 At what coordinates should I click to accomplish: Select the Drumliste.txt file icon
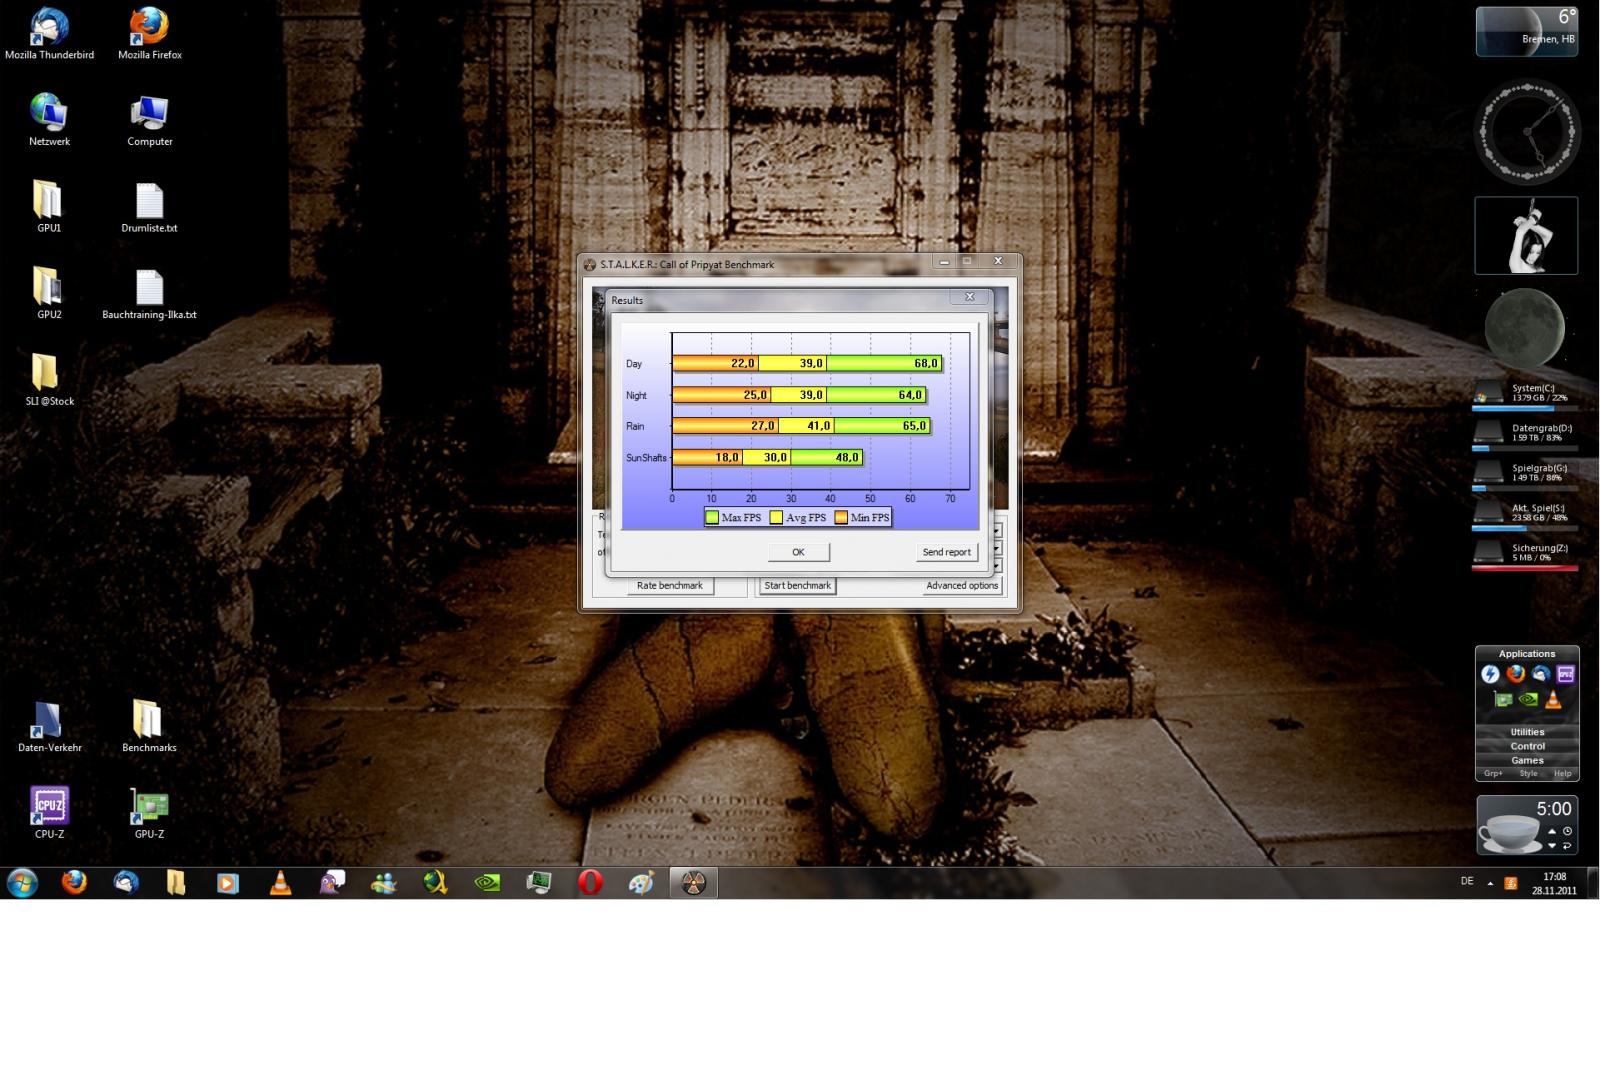(150, 207)
